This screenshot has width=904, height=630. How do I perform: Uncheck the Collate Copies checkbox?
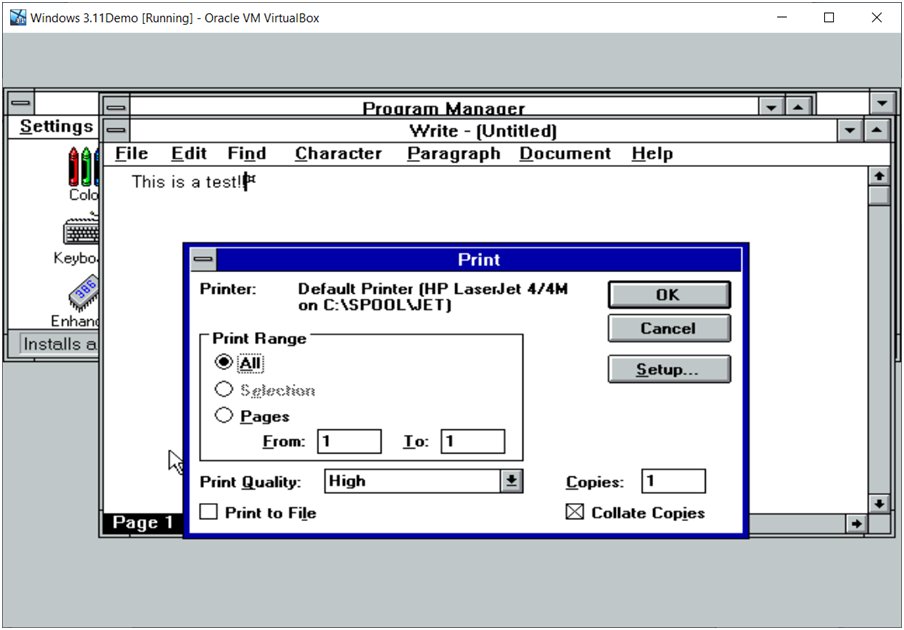[575, 512]
